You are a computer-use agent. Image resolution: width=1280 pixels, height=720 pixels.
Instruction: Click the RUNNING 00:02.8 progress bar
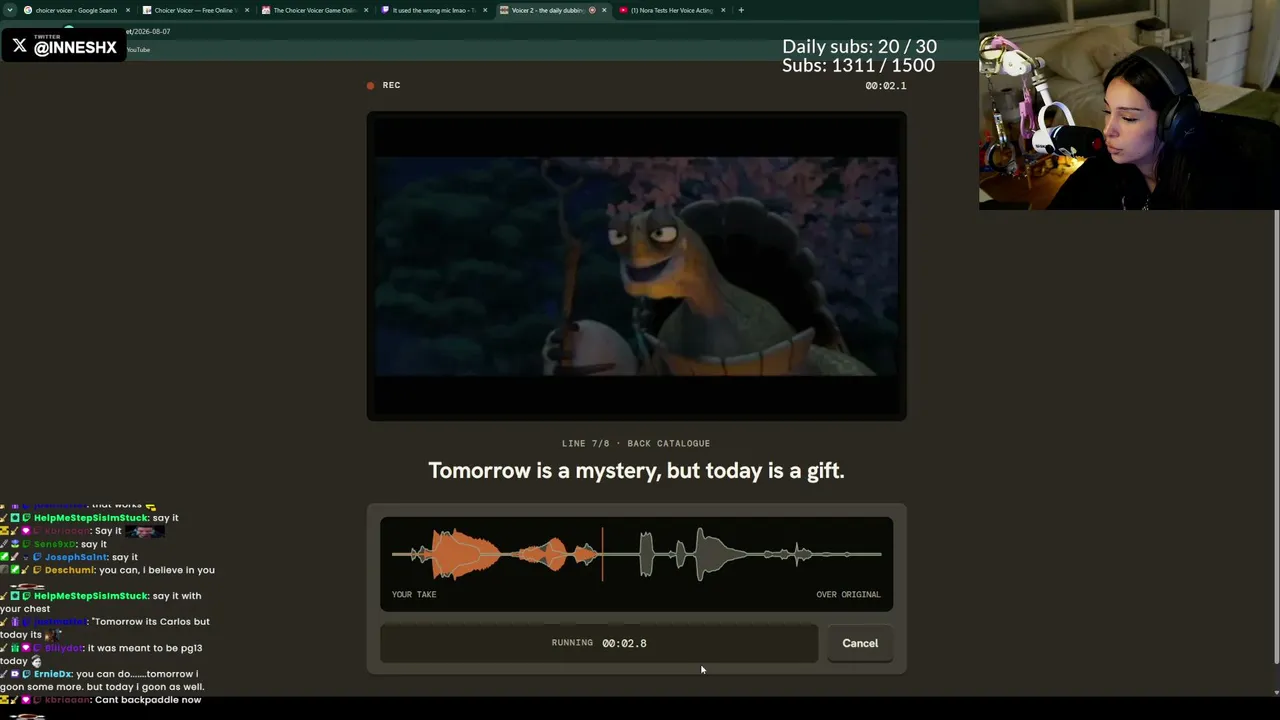click(599, 644)
